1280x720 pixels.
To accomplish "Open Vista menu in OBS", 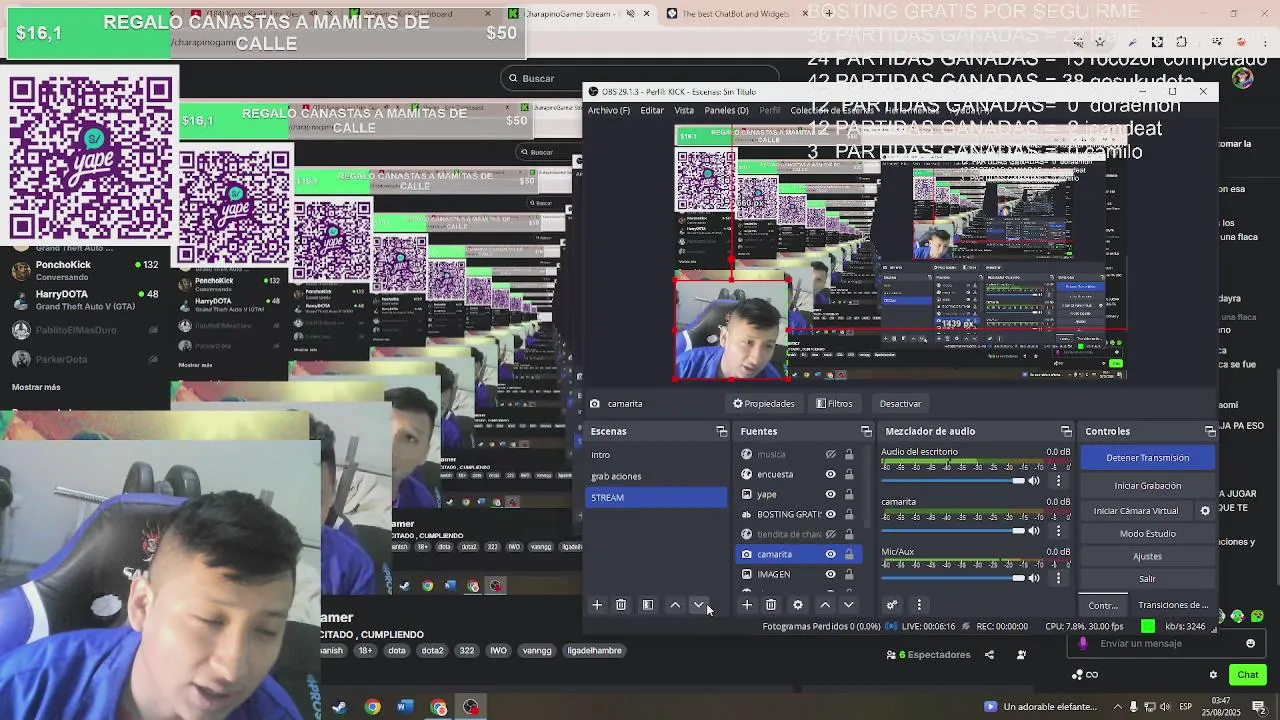I will pos(684,110).
